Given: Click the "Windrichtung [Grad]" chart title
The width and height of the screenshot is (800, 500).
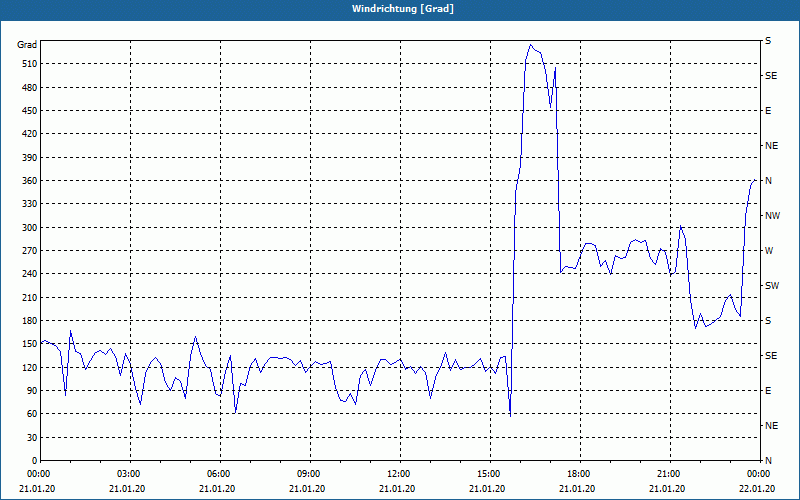Looking at the screenshot, I should (x=403, y=9).
